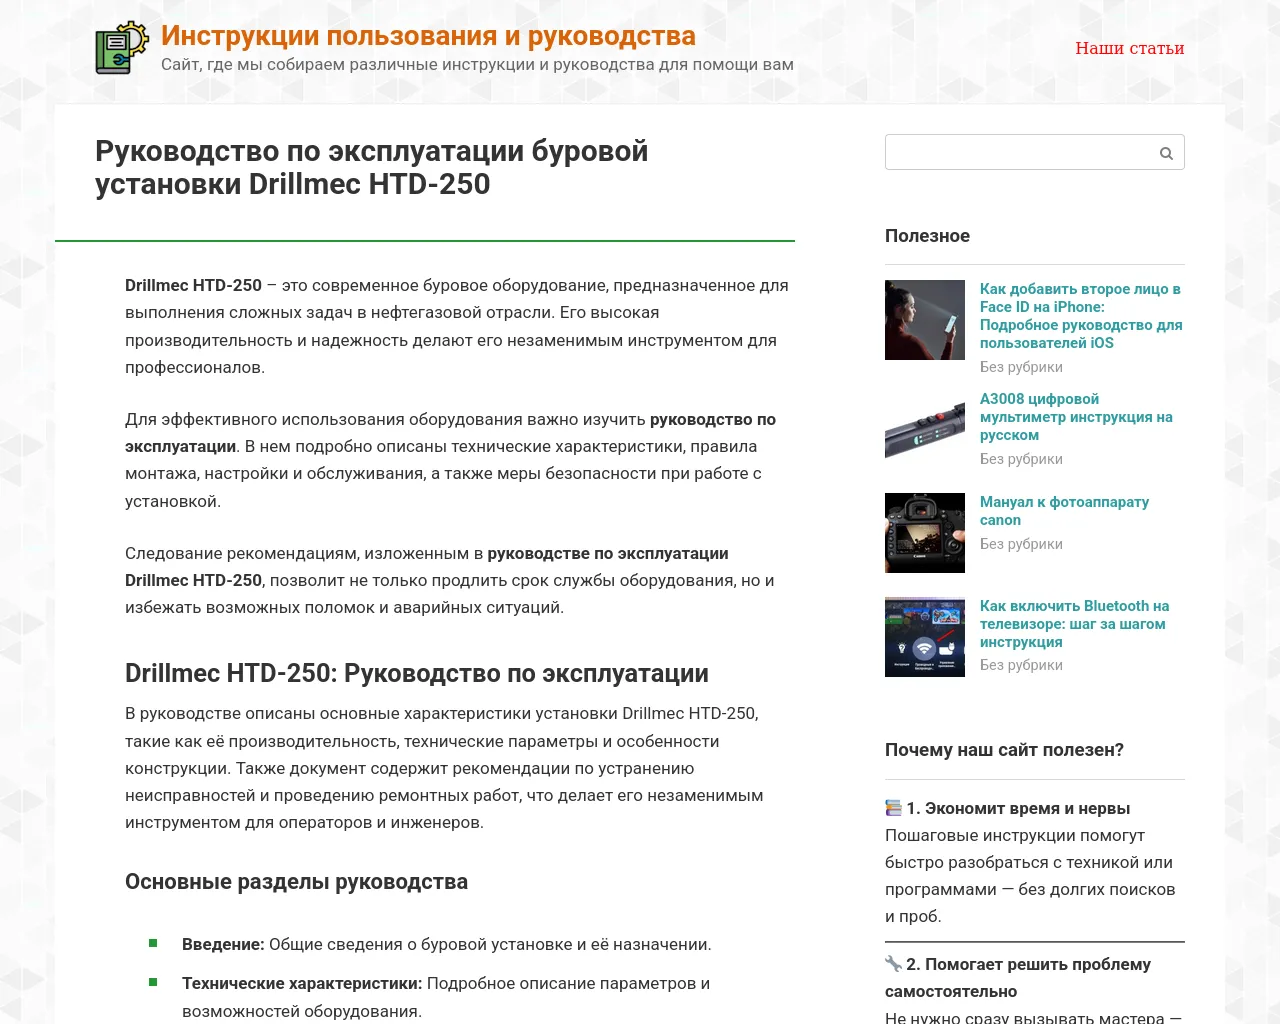Click 'Без рубрики' under Canon article

click(x=1021, y=544)
